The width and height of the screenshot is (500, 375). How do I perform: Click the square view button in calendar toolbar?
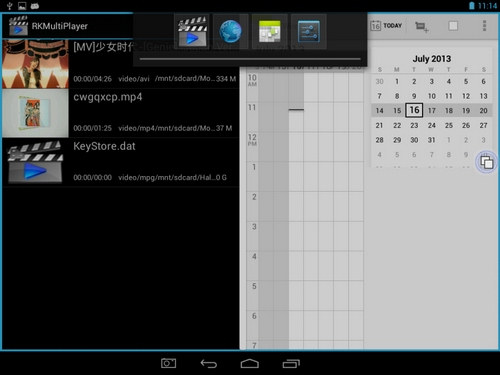tap(453, 26)
